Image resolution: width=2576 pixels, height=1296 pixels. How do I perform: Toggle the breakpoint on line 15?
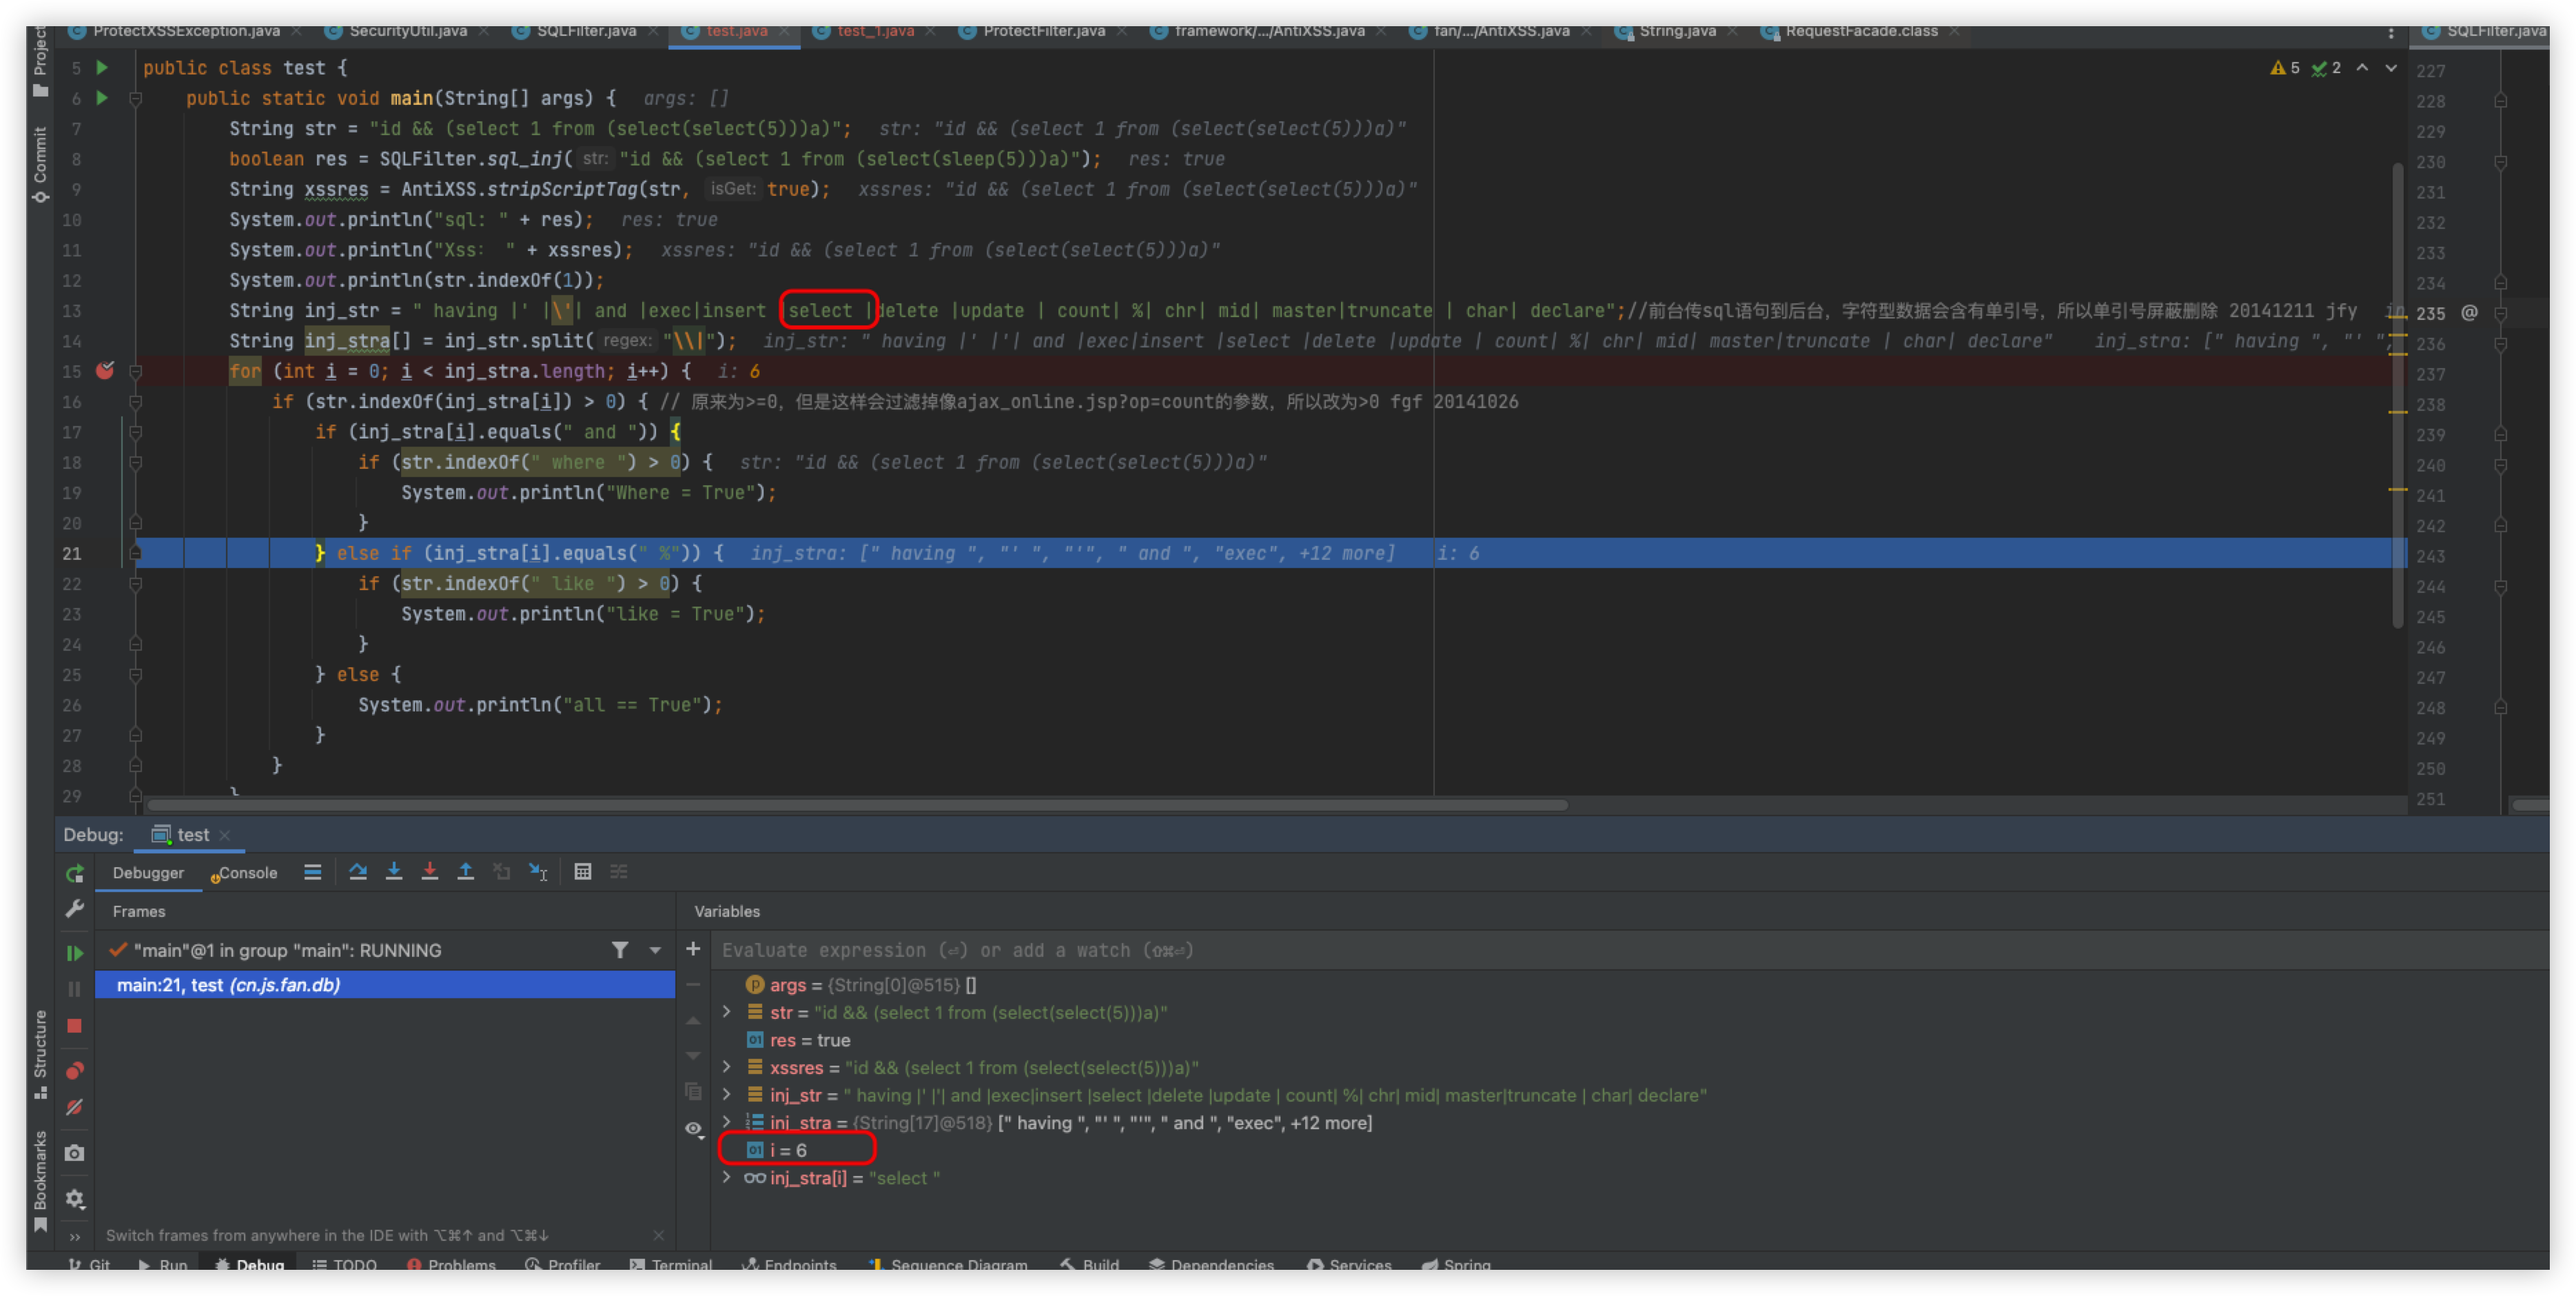[x=105, y=371]
